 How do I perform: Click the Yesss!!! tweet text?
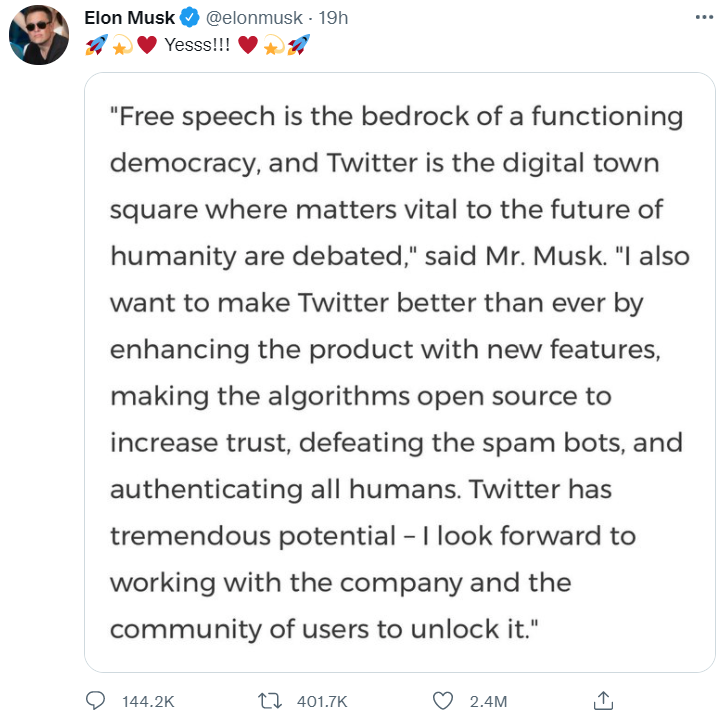tap(197, 45)
